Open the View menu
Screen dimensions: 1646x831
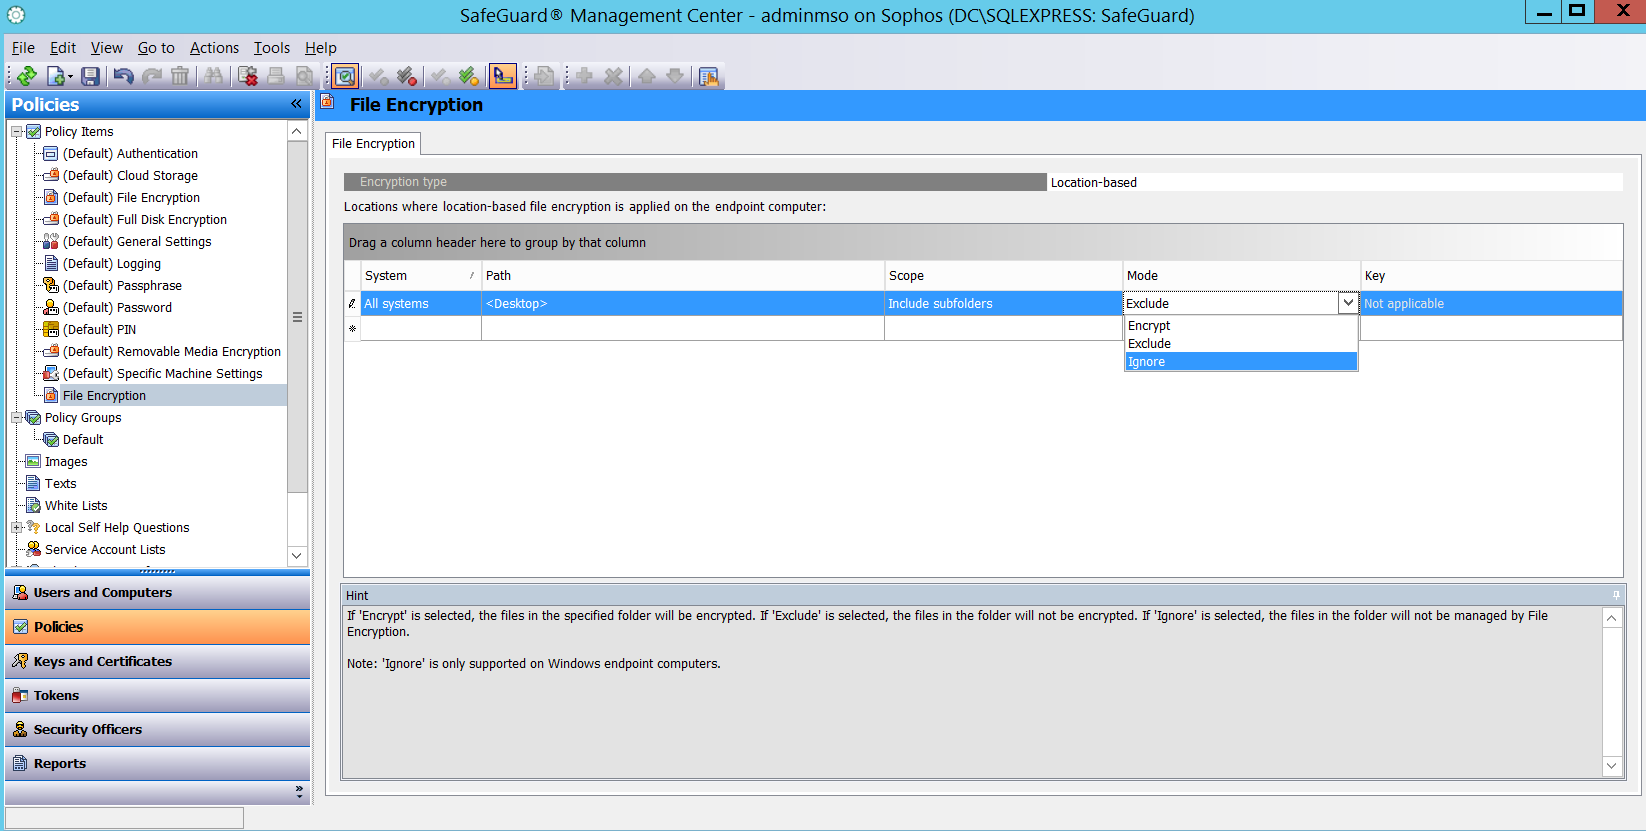coord(107,48)
